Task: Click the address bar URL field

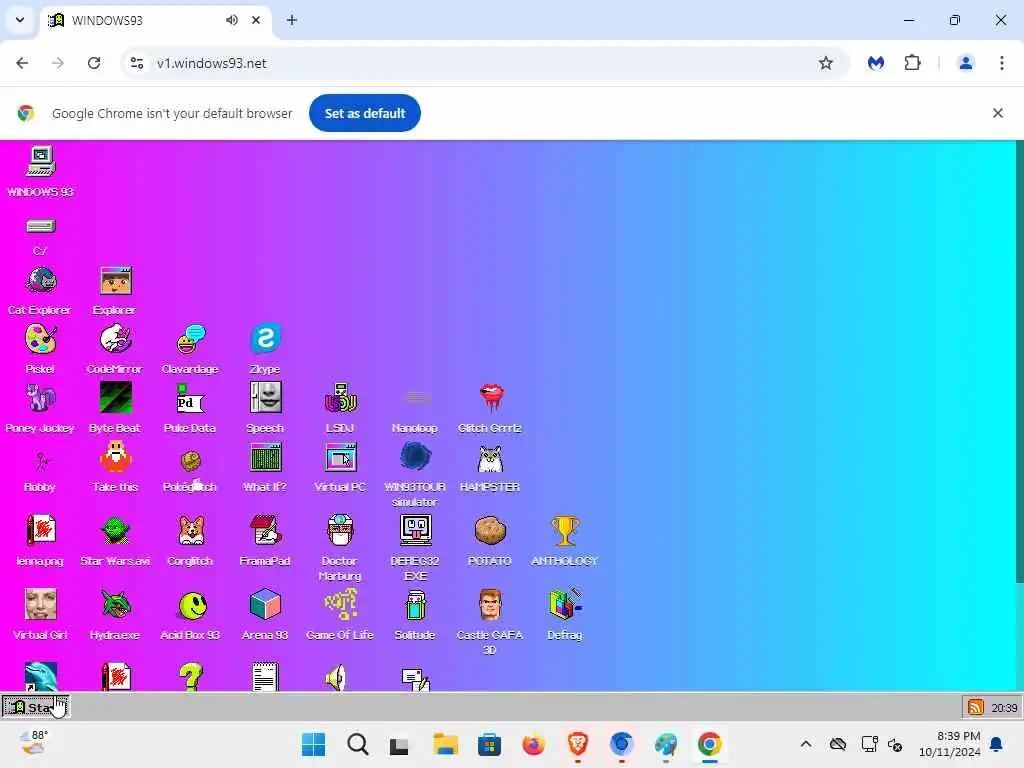Action: pyautogui.click(x=483, y=63)
